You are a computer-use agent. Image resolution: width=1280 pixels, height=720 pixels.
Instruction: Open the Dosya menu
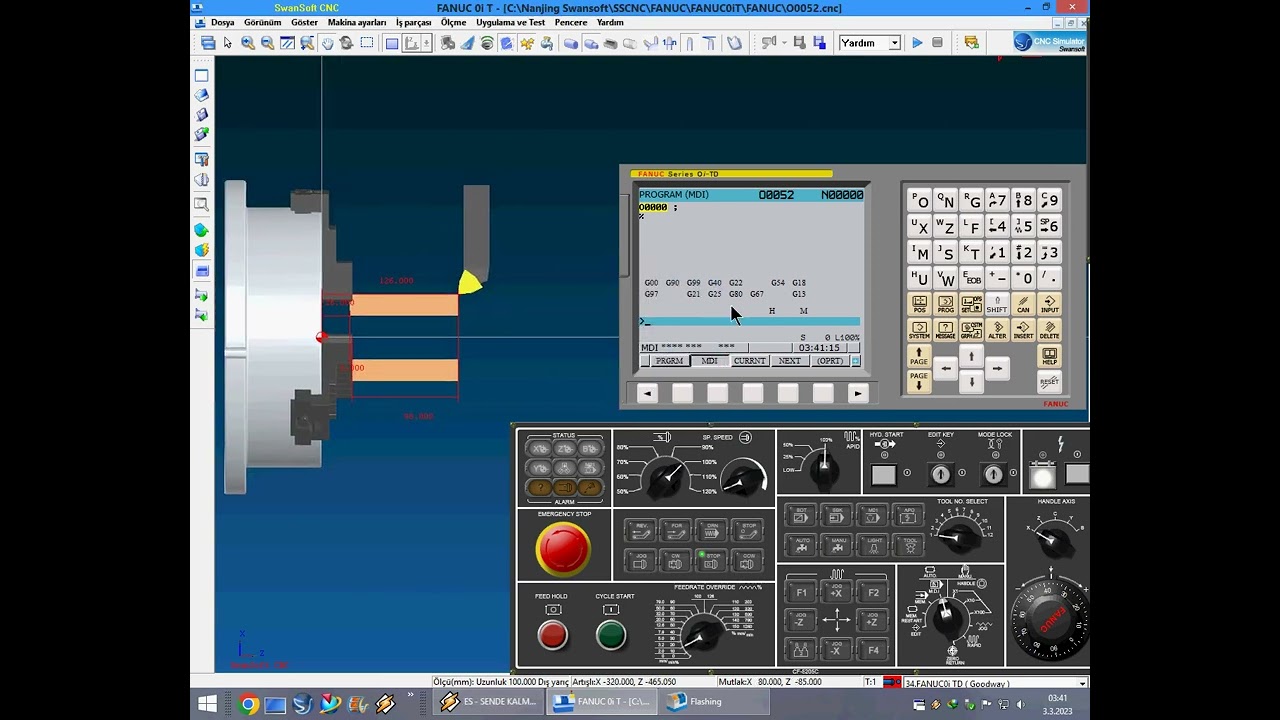[222, 22]
